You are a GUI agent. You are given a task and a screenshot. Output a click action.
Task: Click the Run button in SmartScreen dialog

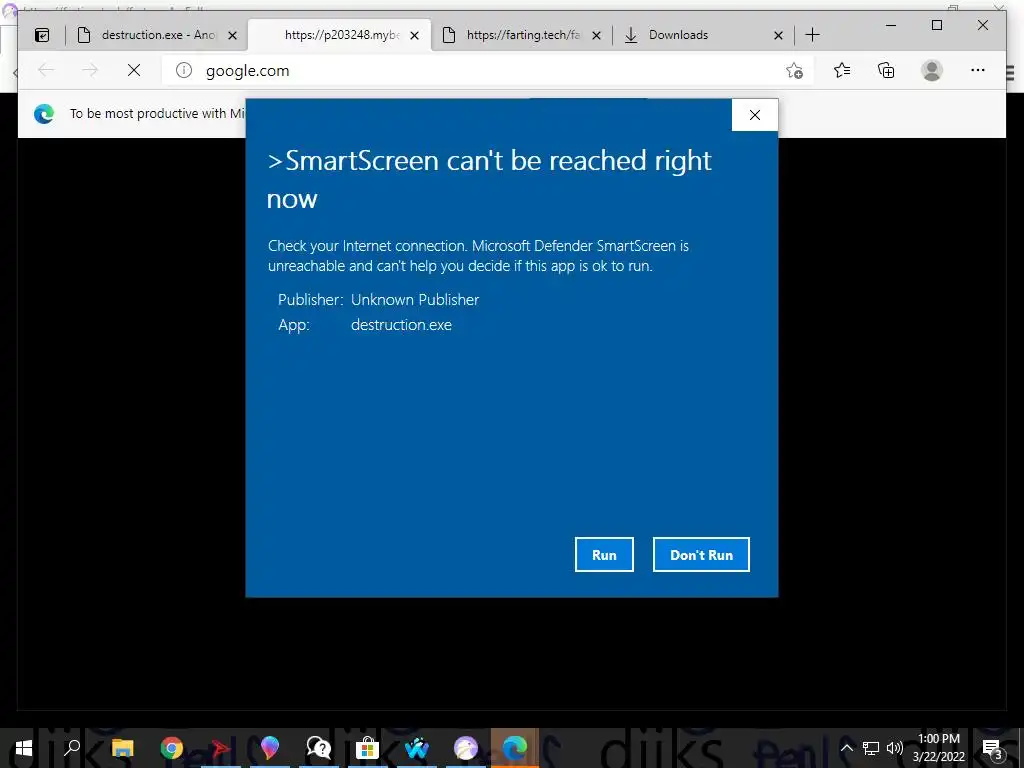click(x=604, y=554)
